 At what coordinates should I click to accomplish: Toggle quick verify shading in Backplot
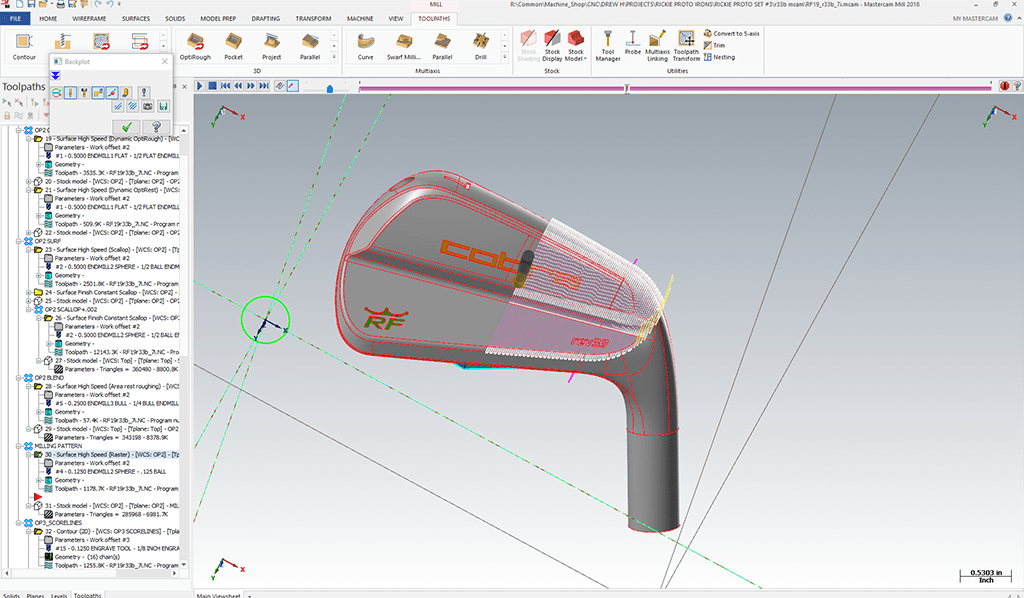(125, 93)
